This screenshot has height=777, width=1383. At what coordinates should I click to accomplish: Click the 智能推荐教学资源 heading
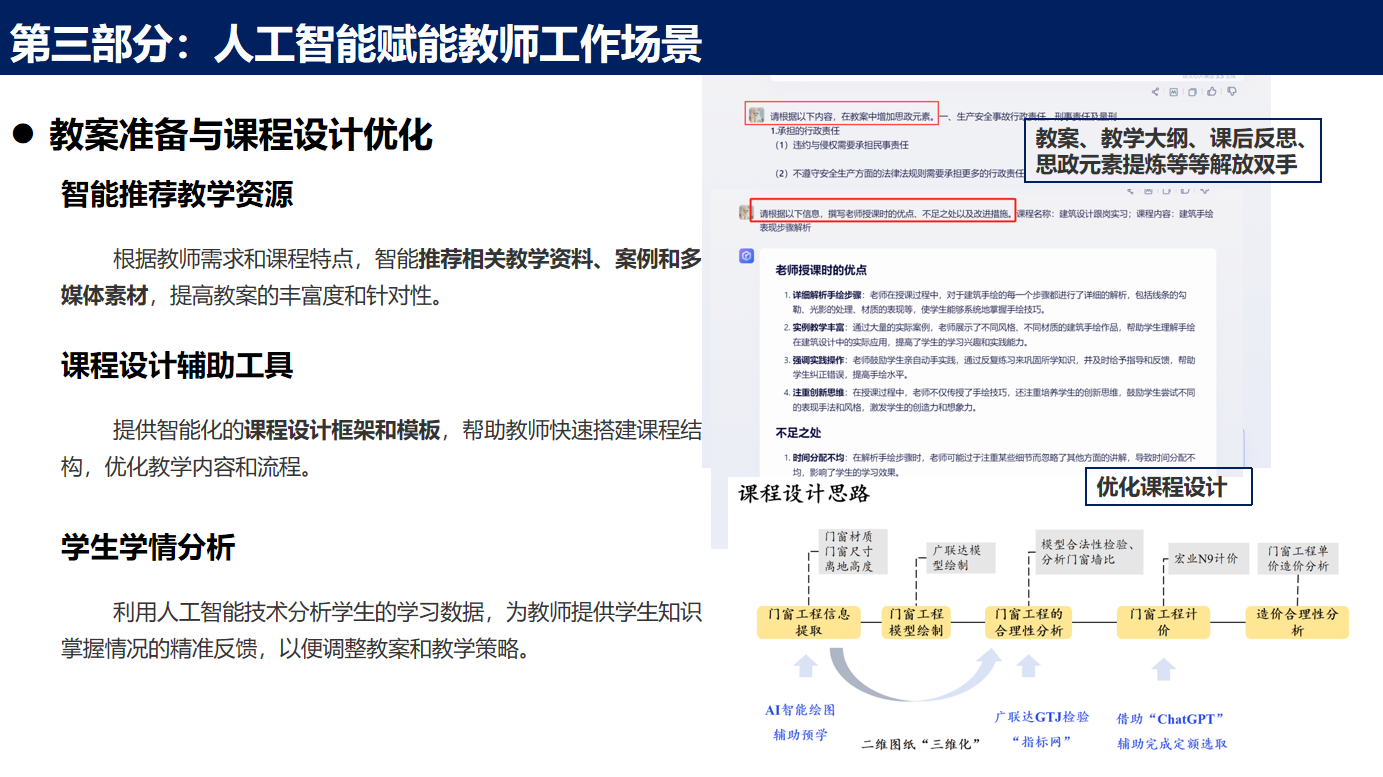(x=177, y=194)
